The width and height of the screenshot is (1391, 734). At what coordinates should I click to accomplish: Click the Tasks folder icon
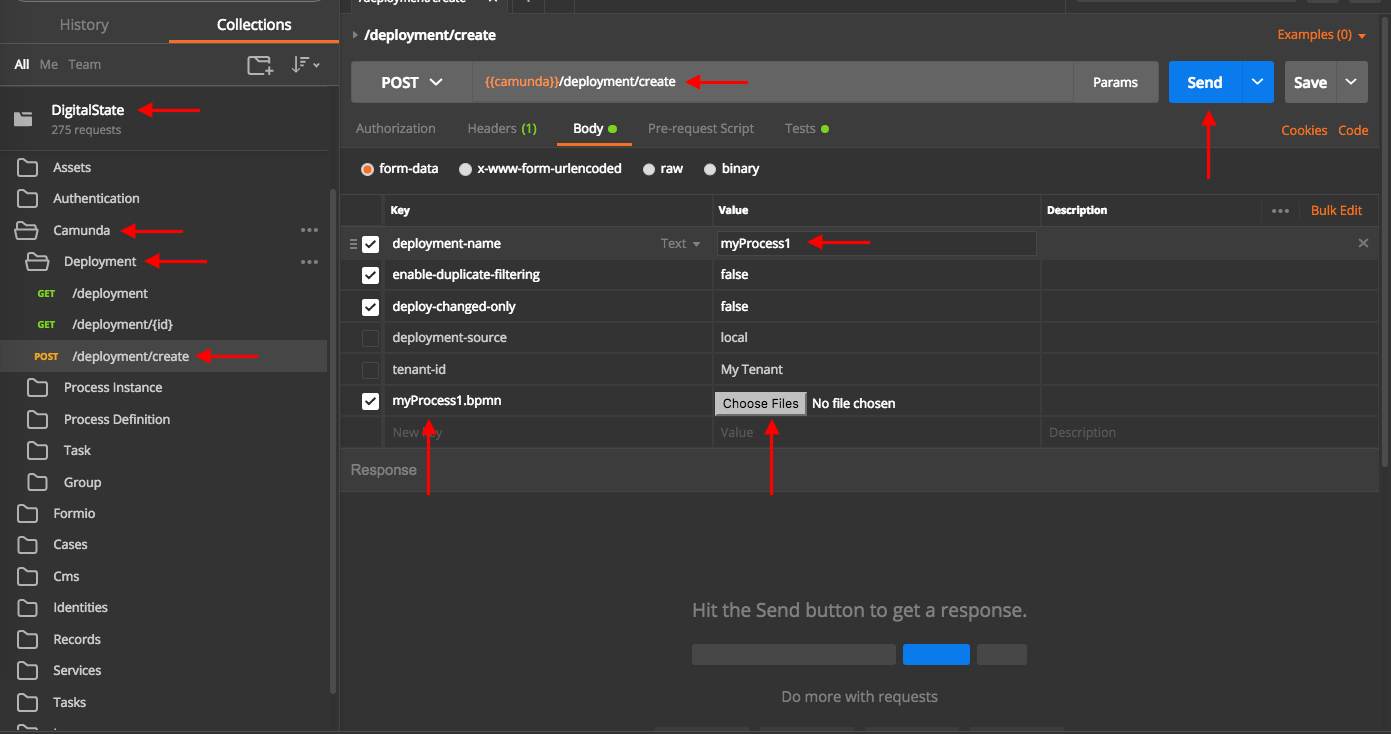pos(28,702)
